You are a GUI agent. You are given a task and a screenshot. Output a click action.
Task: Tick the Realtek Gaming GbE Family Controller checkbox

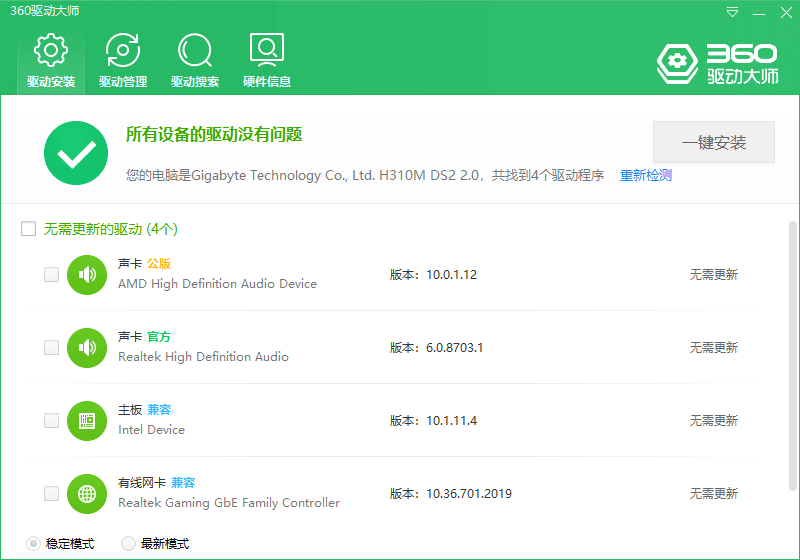point(52,493)
